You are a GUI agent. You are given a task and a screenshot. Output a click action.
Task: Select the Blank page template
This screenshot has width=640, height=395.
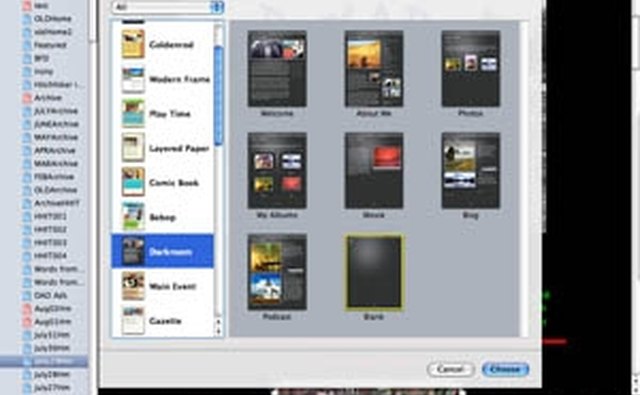click(374, 272)
